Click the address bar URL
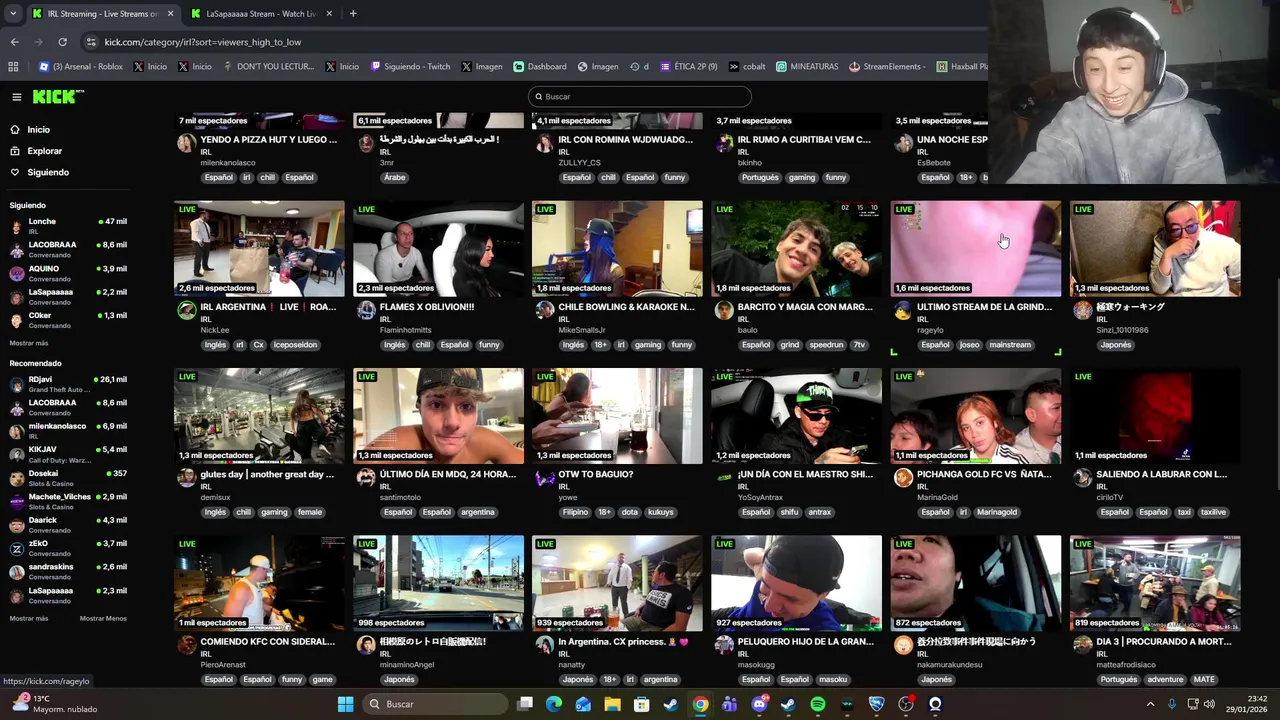This screenshot has width=1280, height=720. point(202,42)
